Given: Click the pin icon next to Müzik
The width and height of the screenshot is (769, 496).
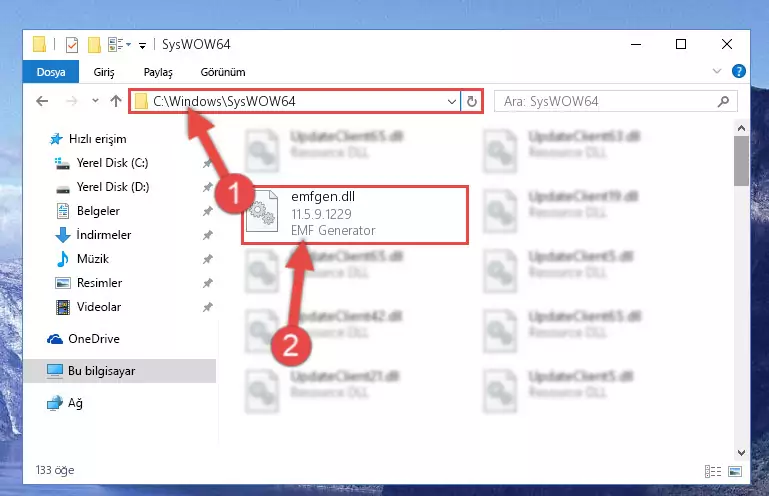Looking at the screenshot, I should point(208,259).
